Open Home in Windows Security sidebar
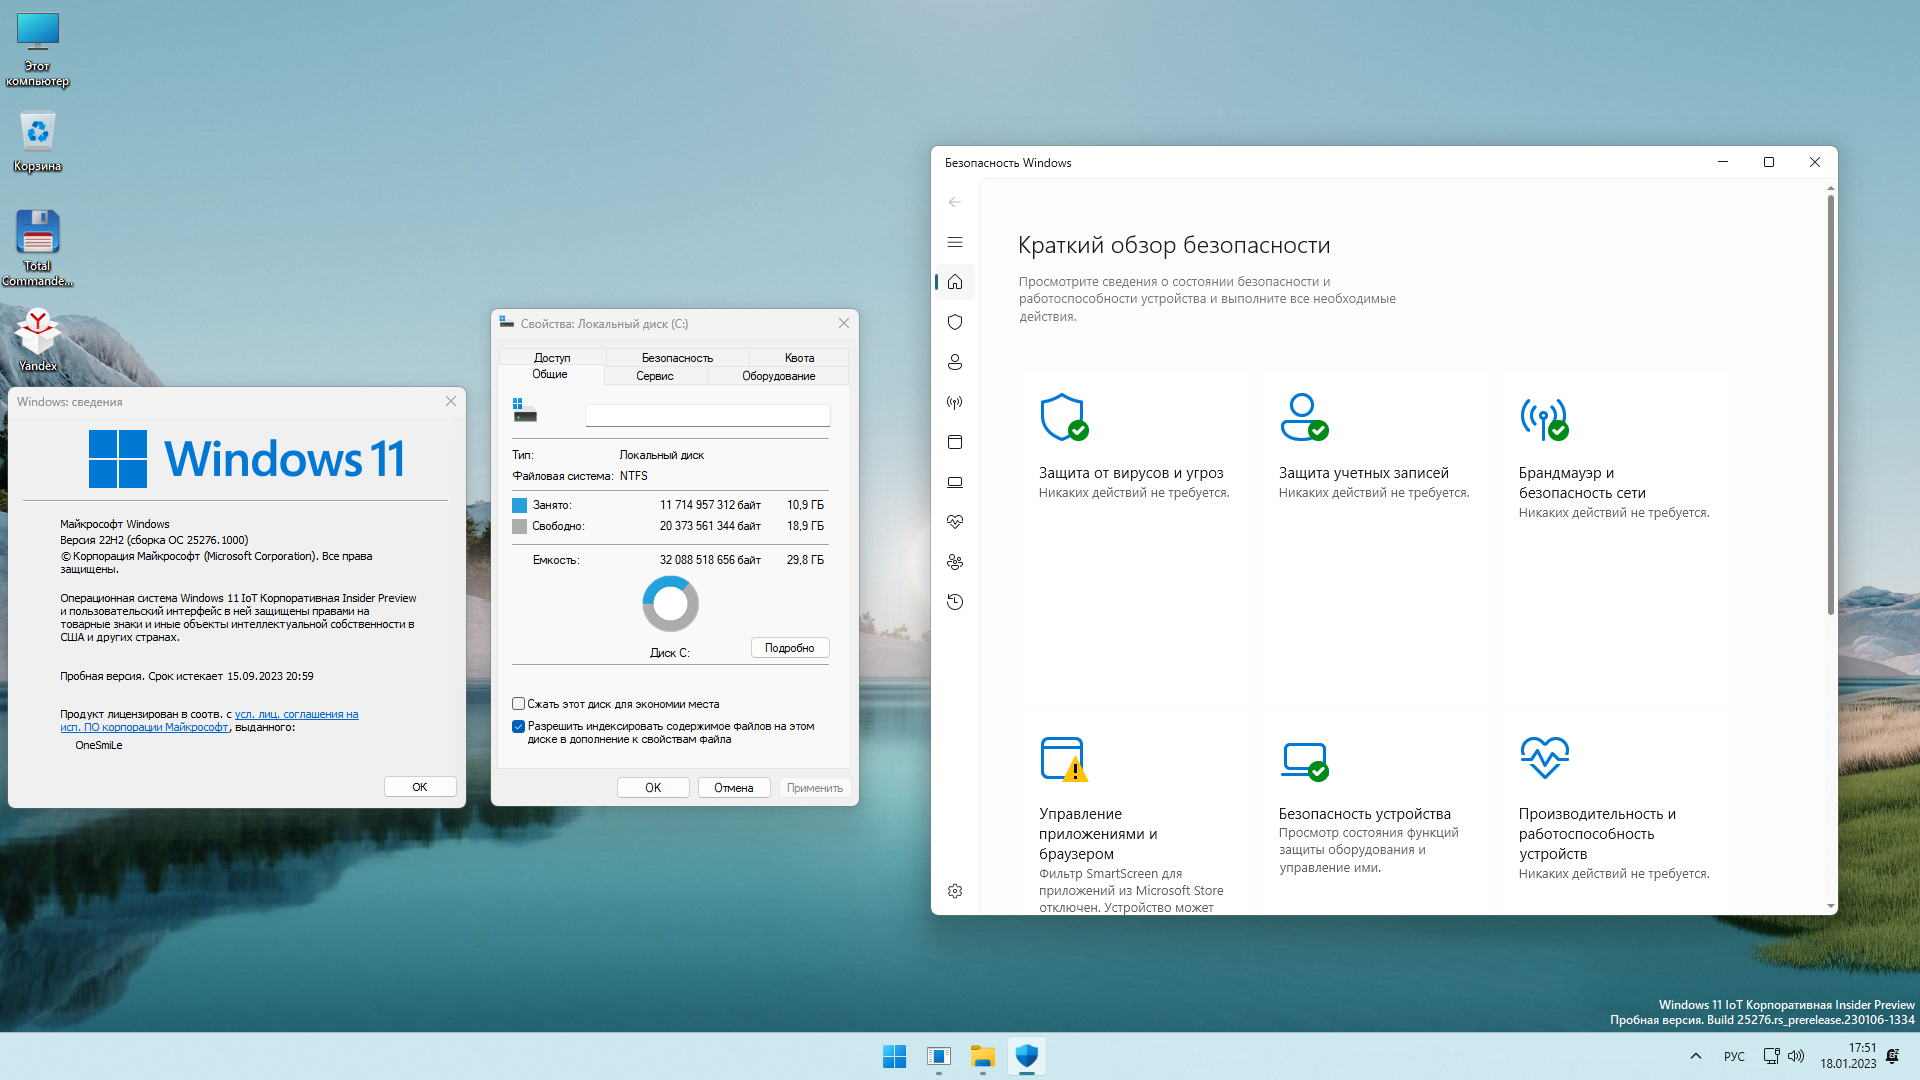The image size is (1920, 1080). point(955,282)
